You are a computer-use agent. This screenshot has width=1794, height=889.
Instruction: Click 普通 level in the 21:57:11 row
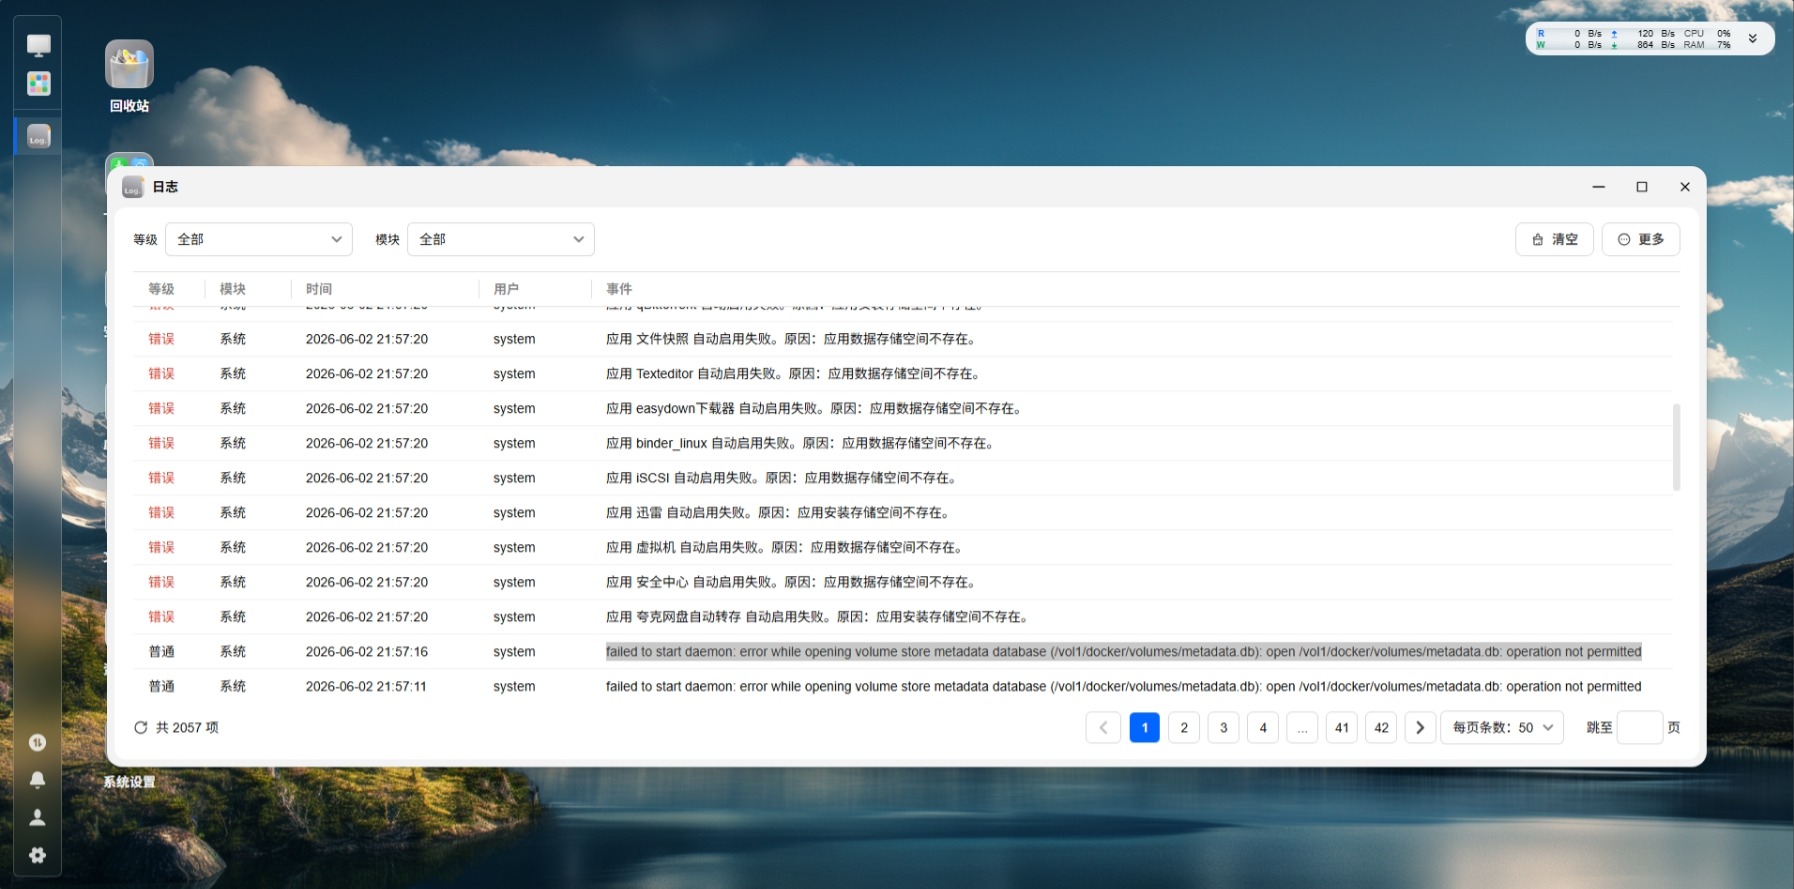161,687
